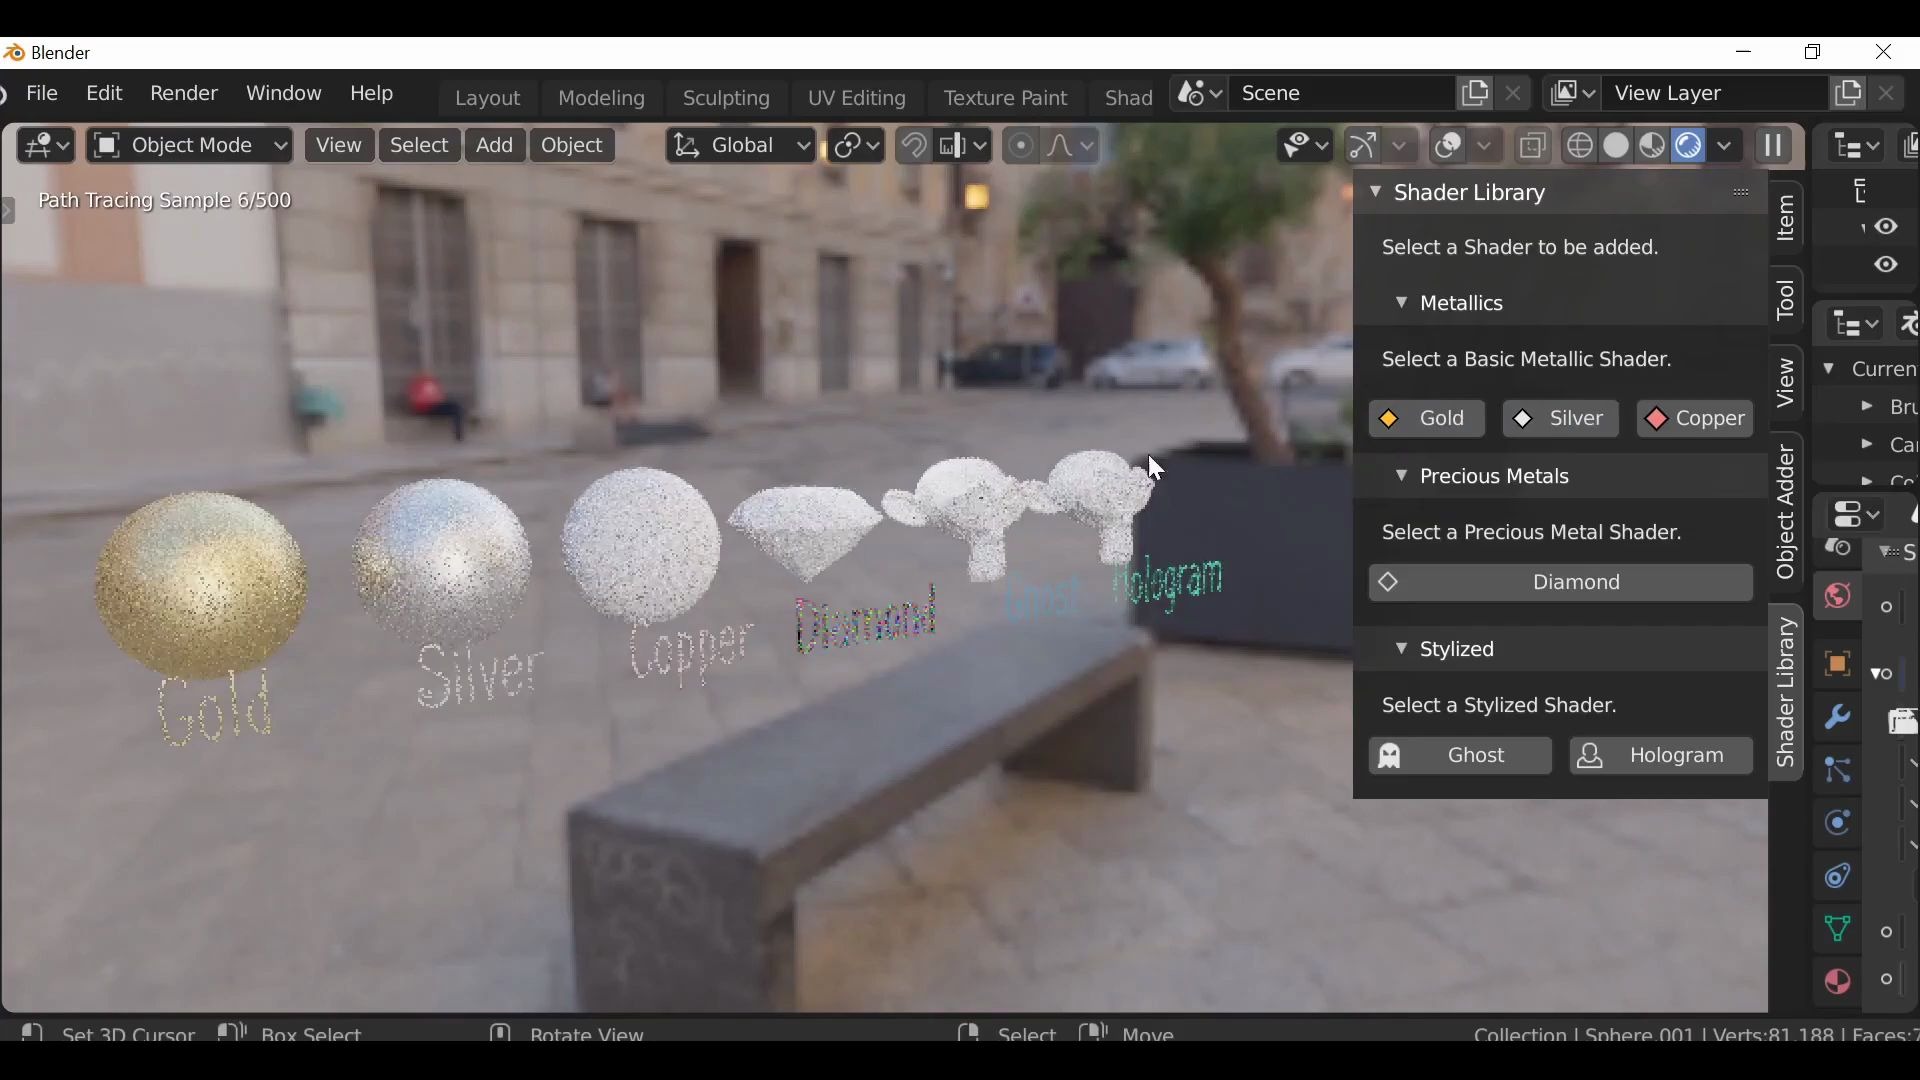Open the Material properties tab

tap(1838, 984)
